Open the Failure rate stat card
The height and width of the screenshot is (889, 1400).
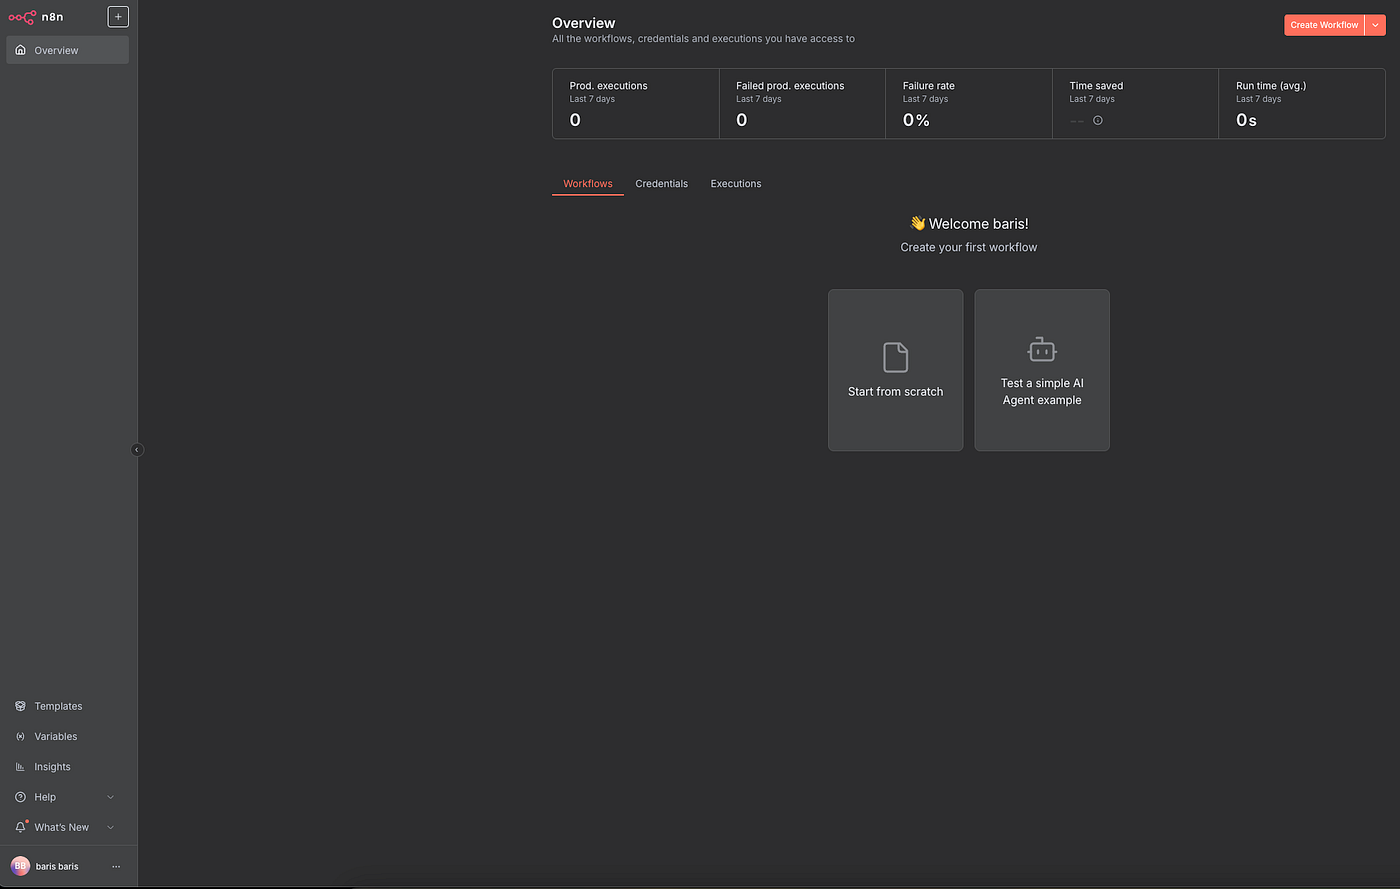969,104
